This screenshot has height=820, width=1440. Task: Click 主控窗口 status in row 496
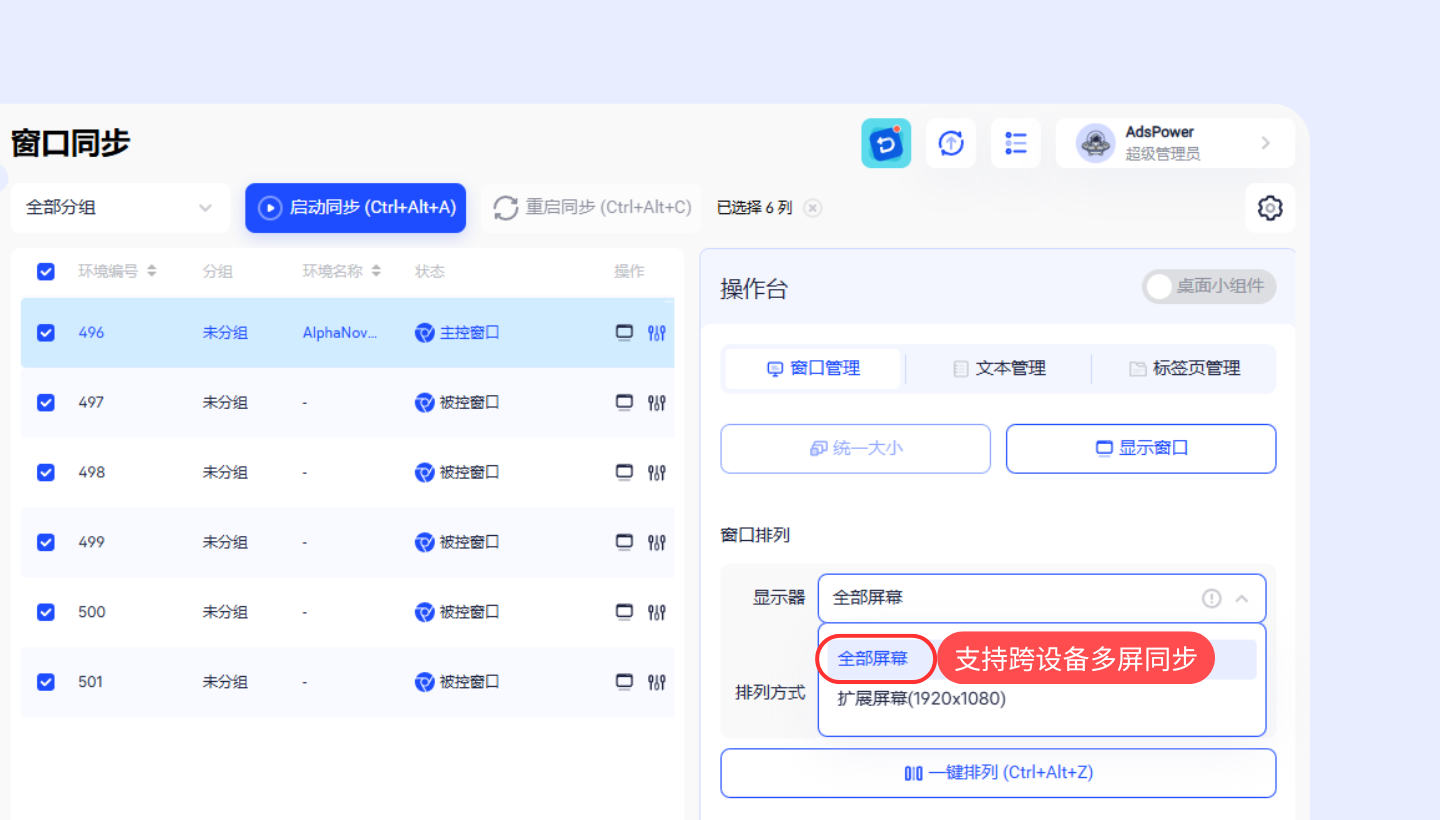tap(469, 333)
